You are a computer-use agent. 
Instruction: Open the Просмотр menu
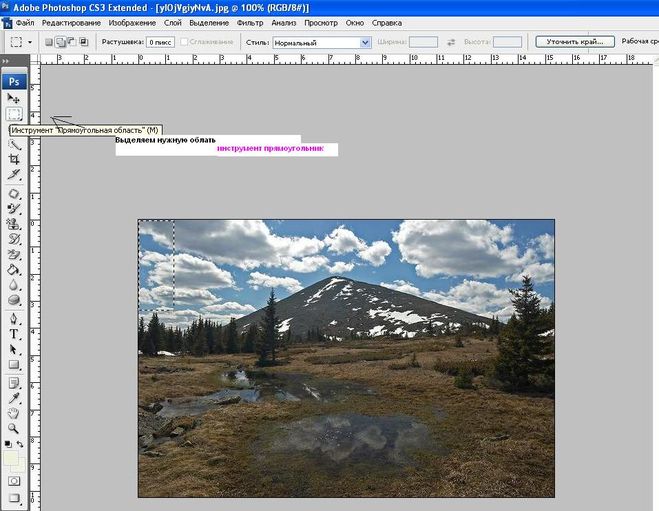click(x=321, y=23)
